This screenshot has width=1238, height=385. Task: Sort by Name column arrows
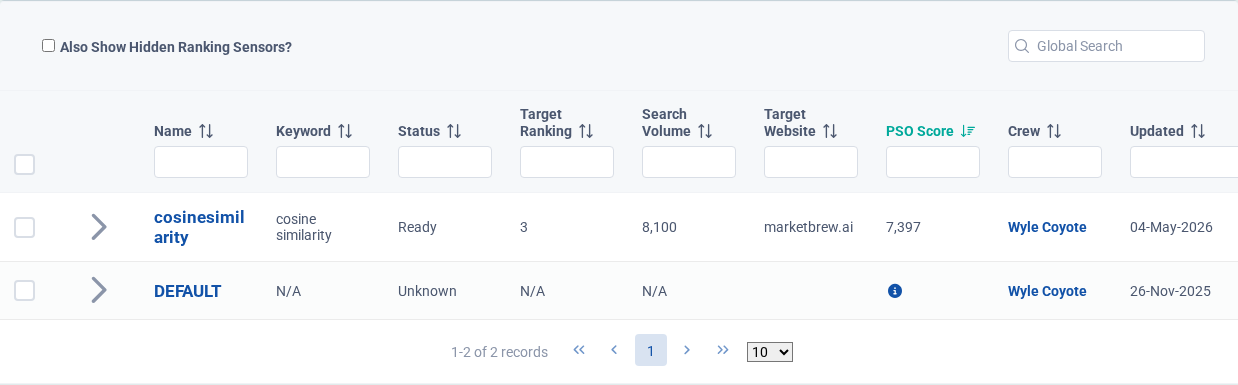(206, 131)
